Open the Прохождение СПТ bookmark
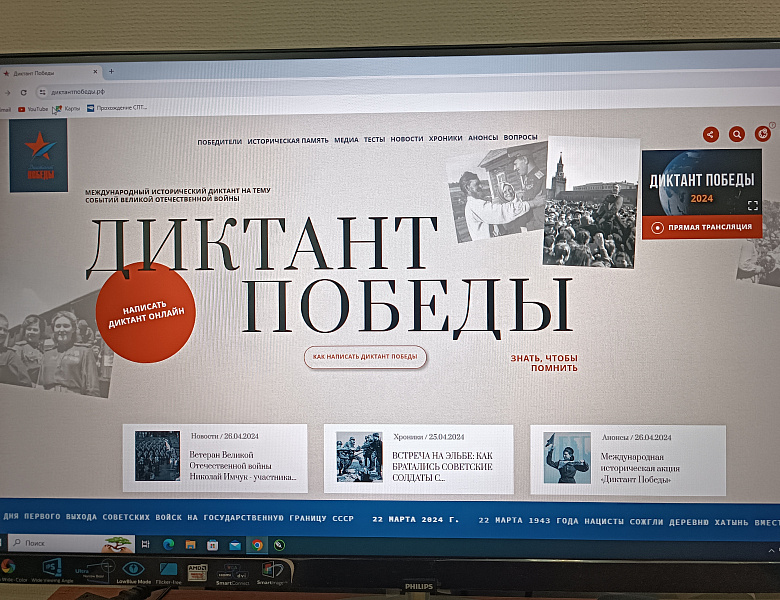This screenshot has height=600, width=780. pos(117,108)
